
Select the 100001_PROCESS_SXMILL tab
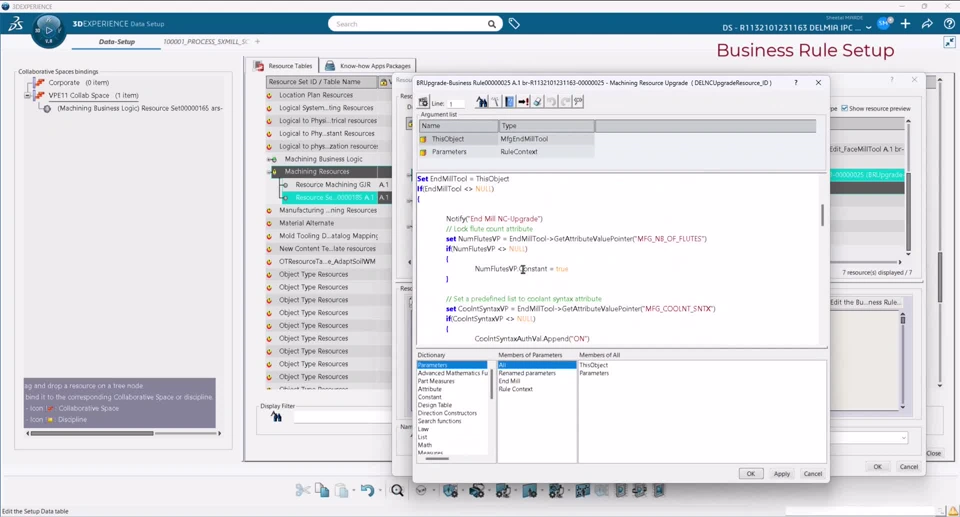(206, 42)
